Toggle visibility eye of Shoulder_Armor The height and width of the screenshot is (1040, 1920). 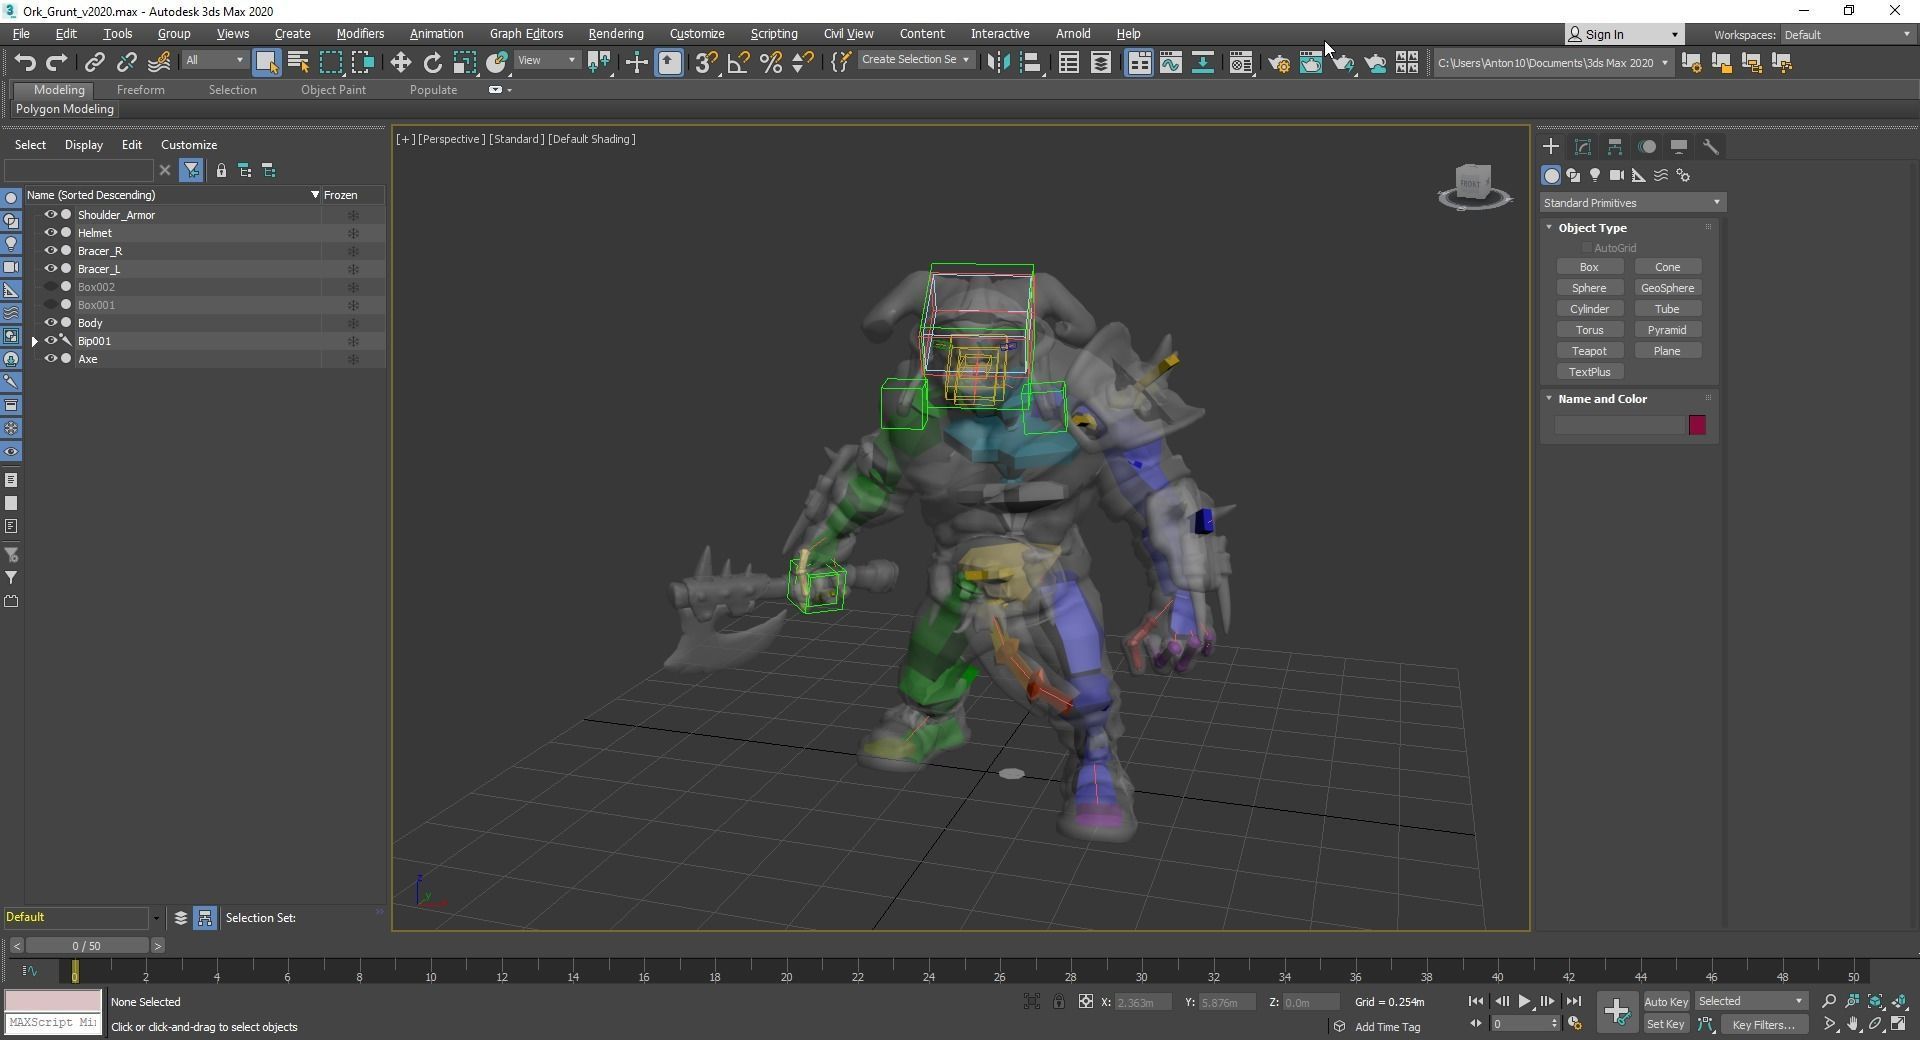[x=50, y=215]
